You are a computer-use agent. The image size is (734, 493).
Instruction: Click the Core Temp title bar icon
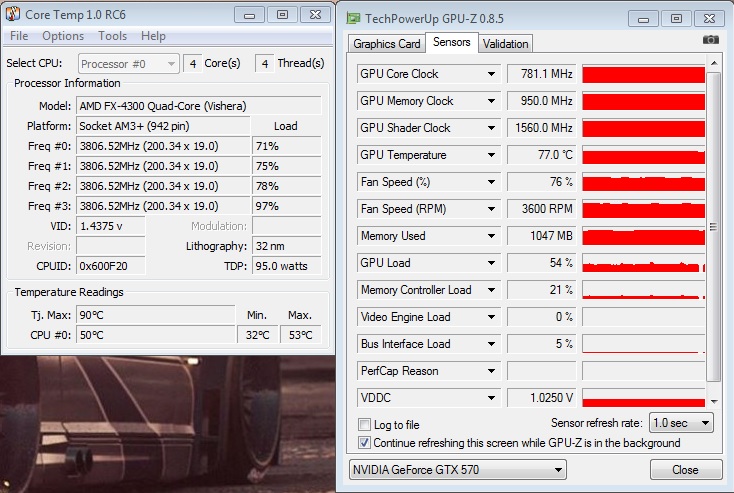pos(13,14)
